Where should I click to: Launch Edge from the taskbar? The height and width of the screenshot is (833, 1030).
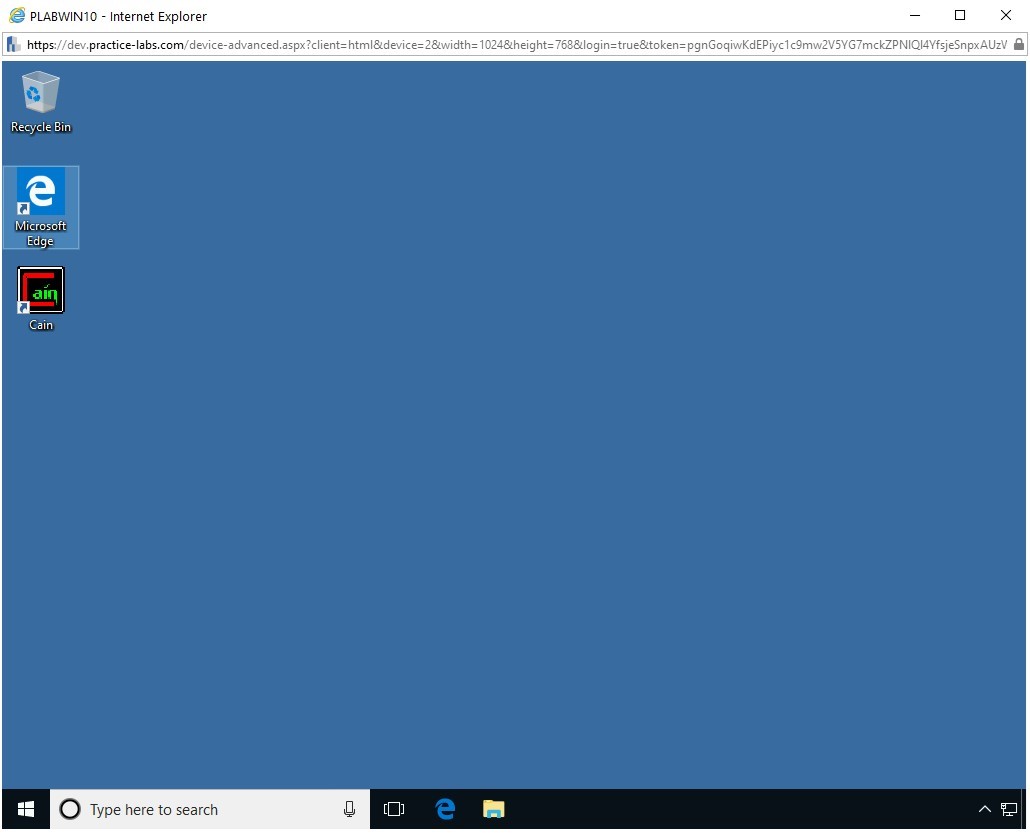point(444,809)
